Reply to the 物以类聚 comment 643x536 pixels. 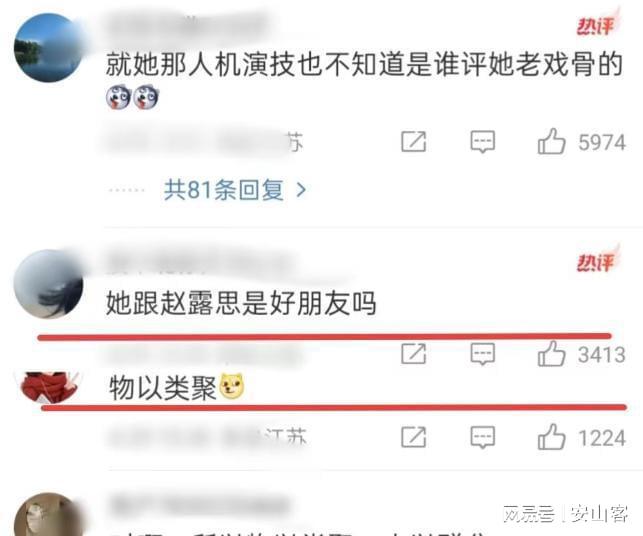click(482, 437)
